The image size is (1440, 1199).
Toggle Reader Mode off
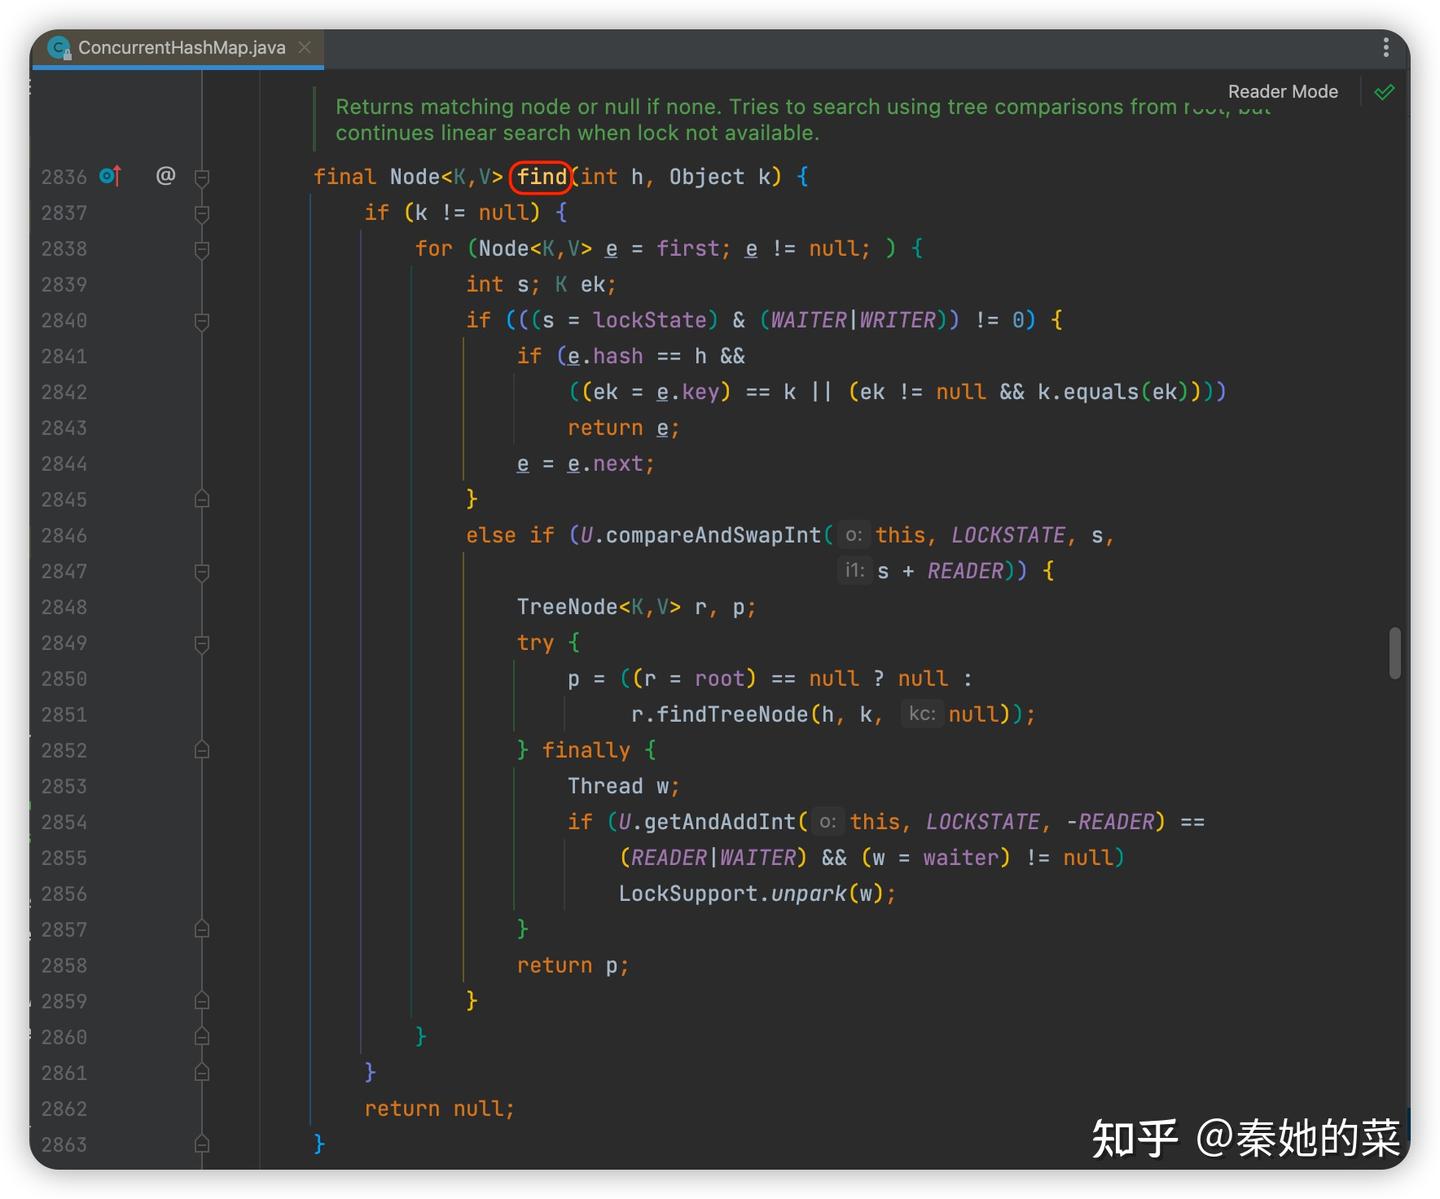[1283, 91]
